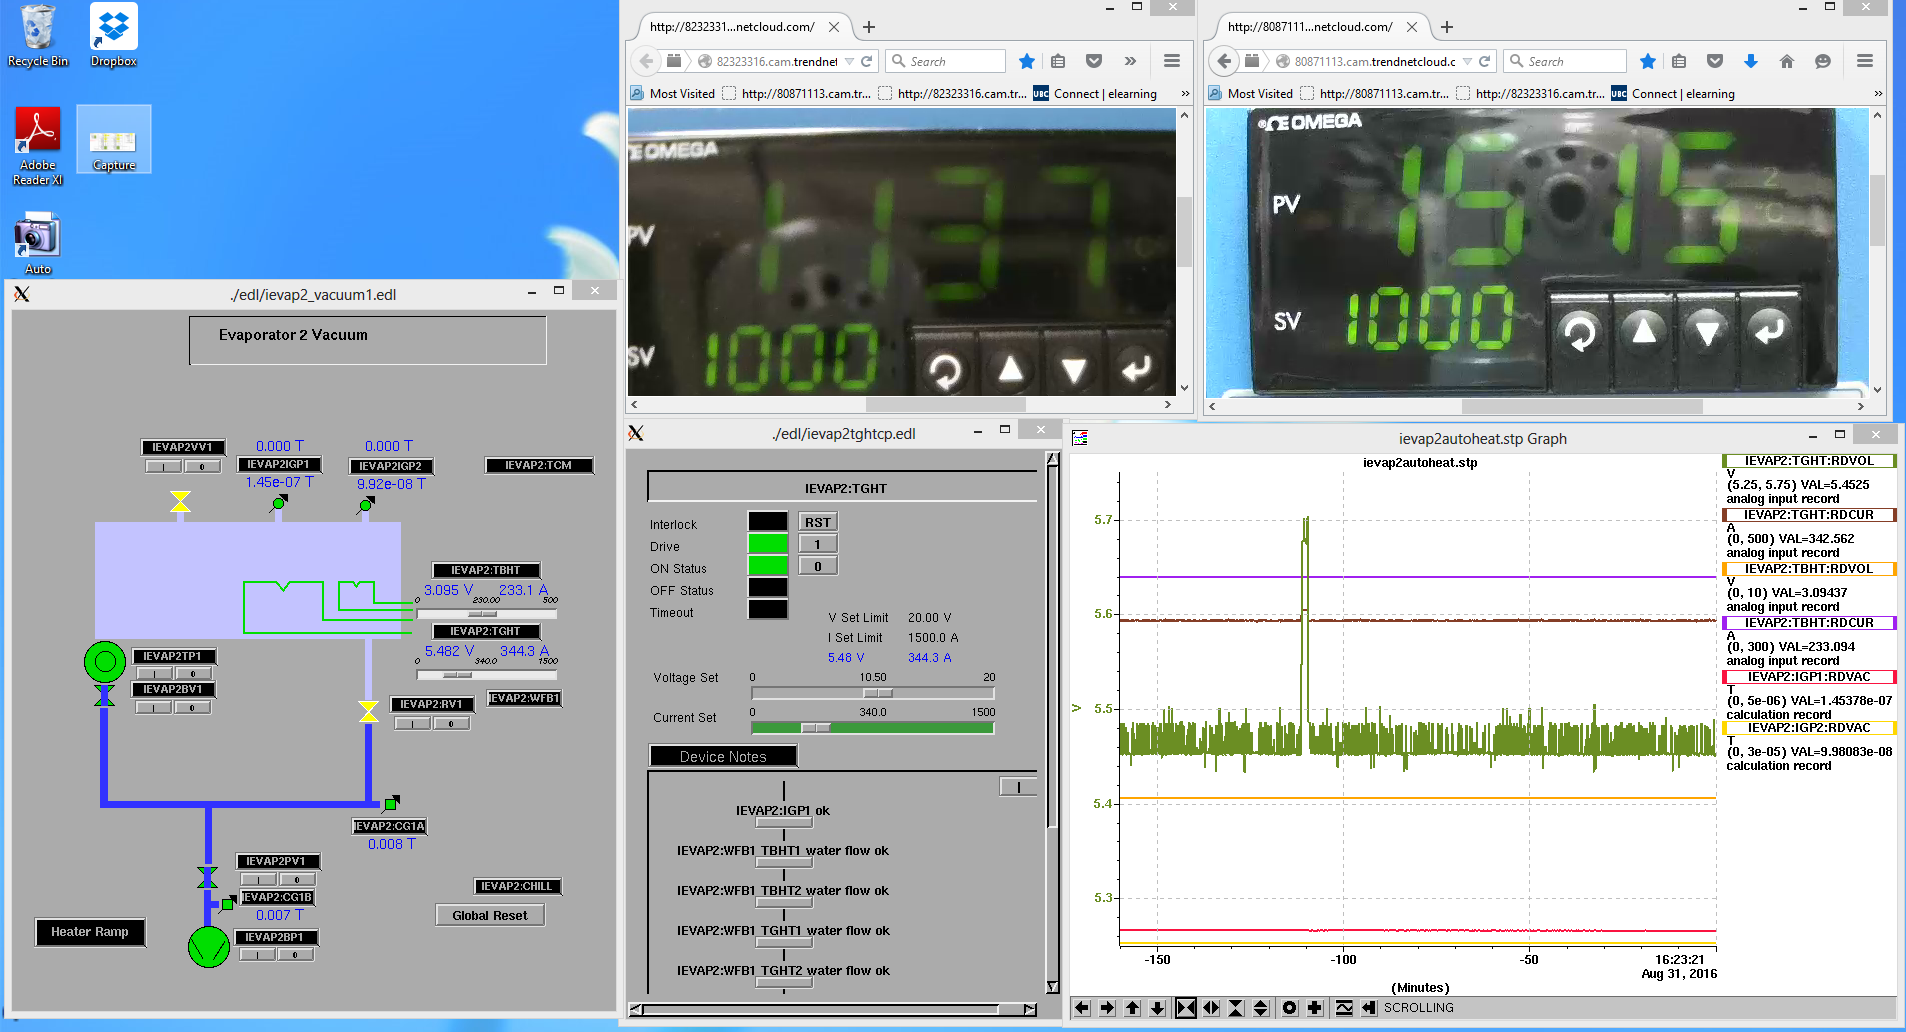Pan graph left with the left arrow
Screen dimensions: 1906x1032
pyautogui.click(x=1082, y=1008)
